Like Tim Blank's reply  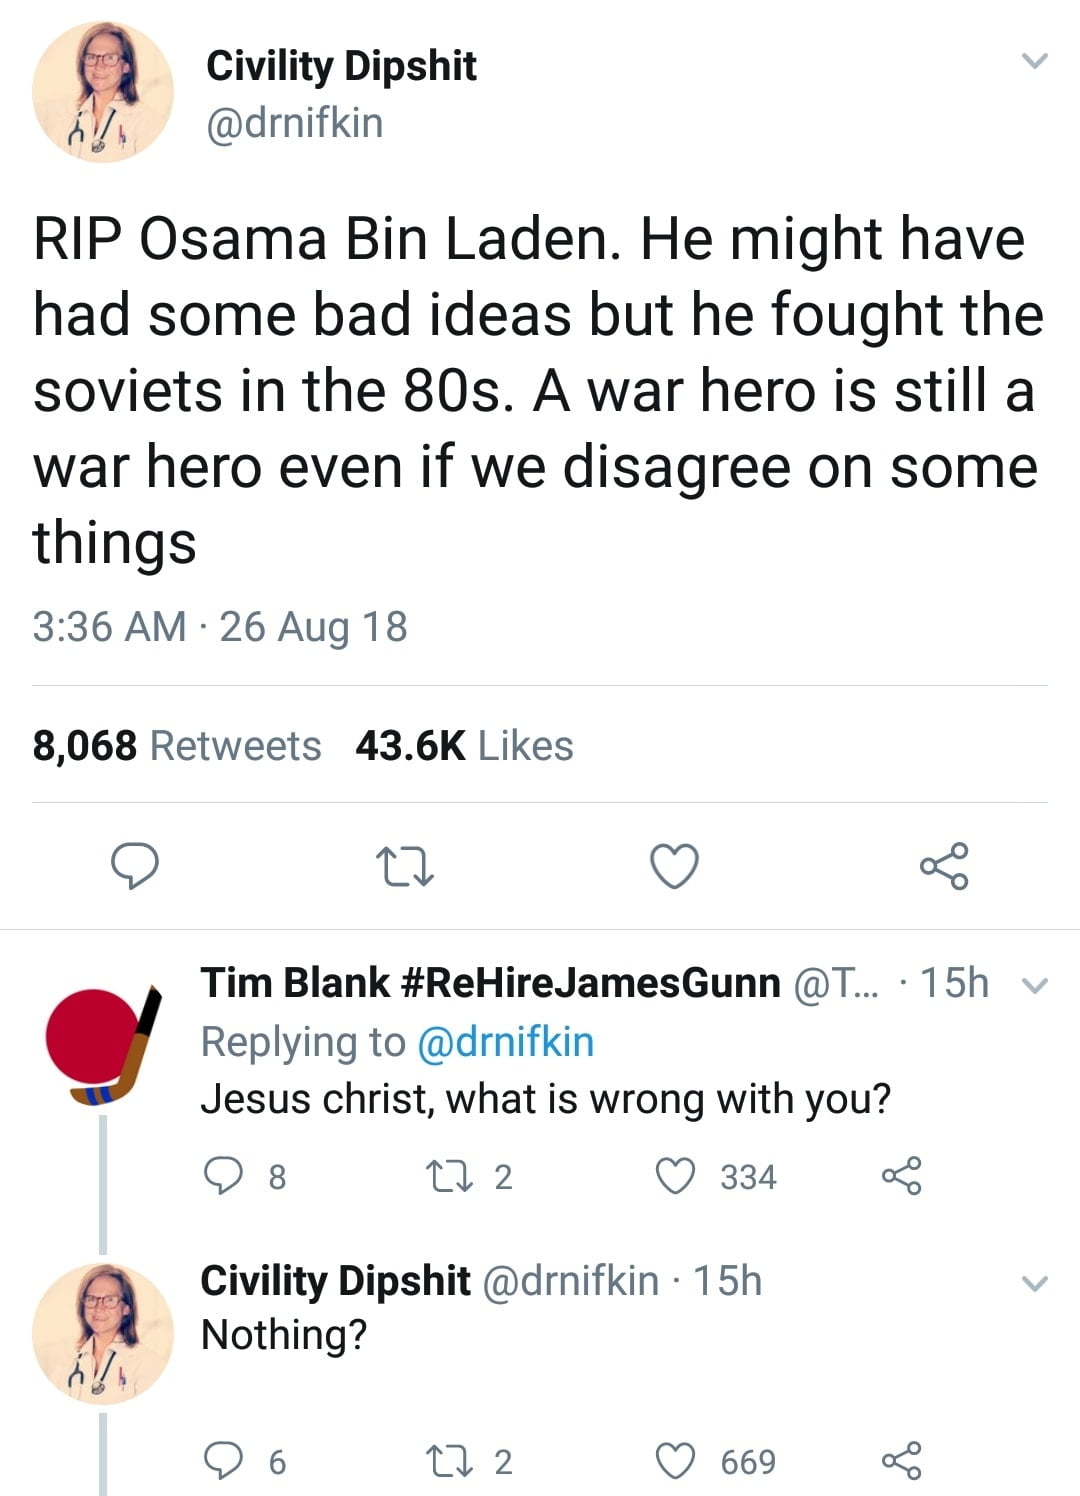[x=675, y=1176]
